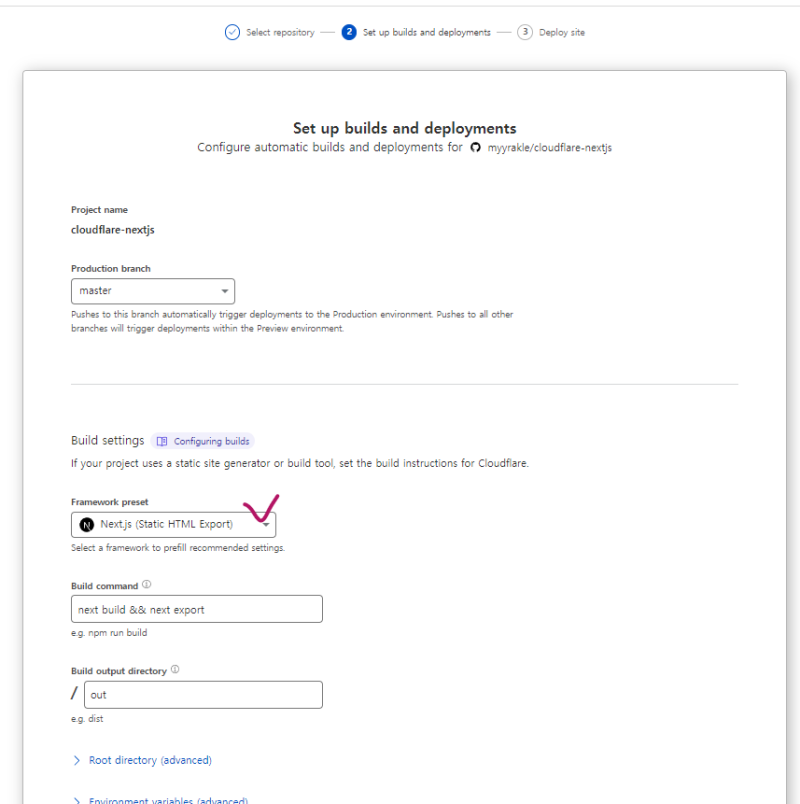Image resolution: width=800 pixels, height=804 pixels.
Task: Click the book icon in Configuring builds badge
Action: point(162,441)
